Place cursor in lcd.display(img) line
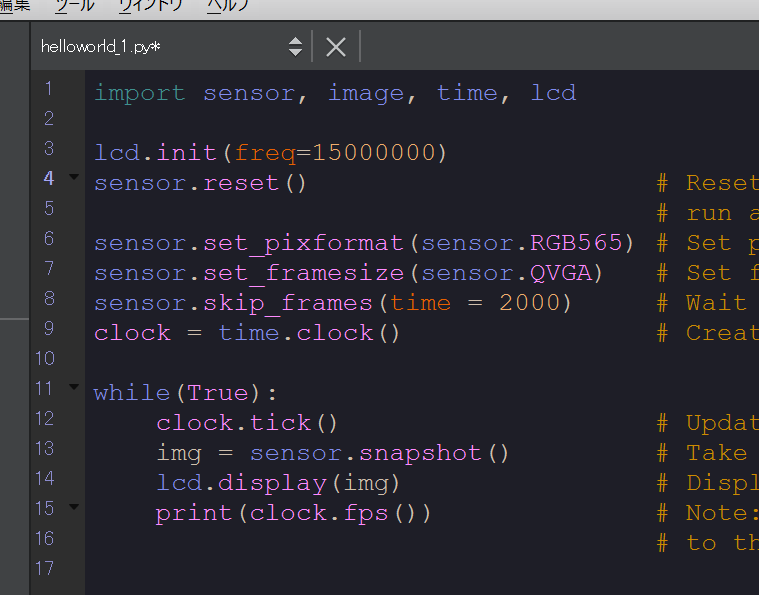Image resolution: width=759 pixels, height=595 pixels. (278, 483)
